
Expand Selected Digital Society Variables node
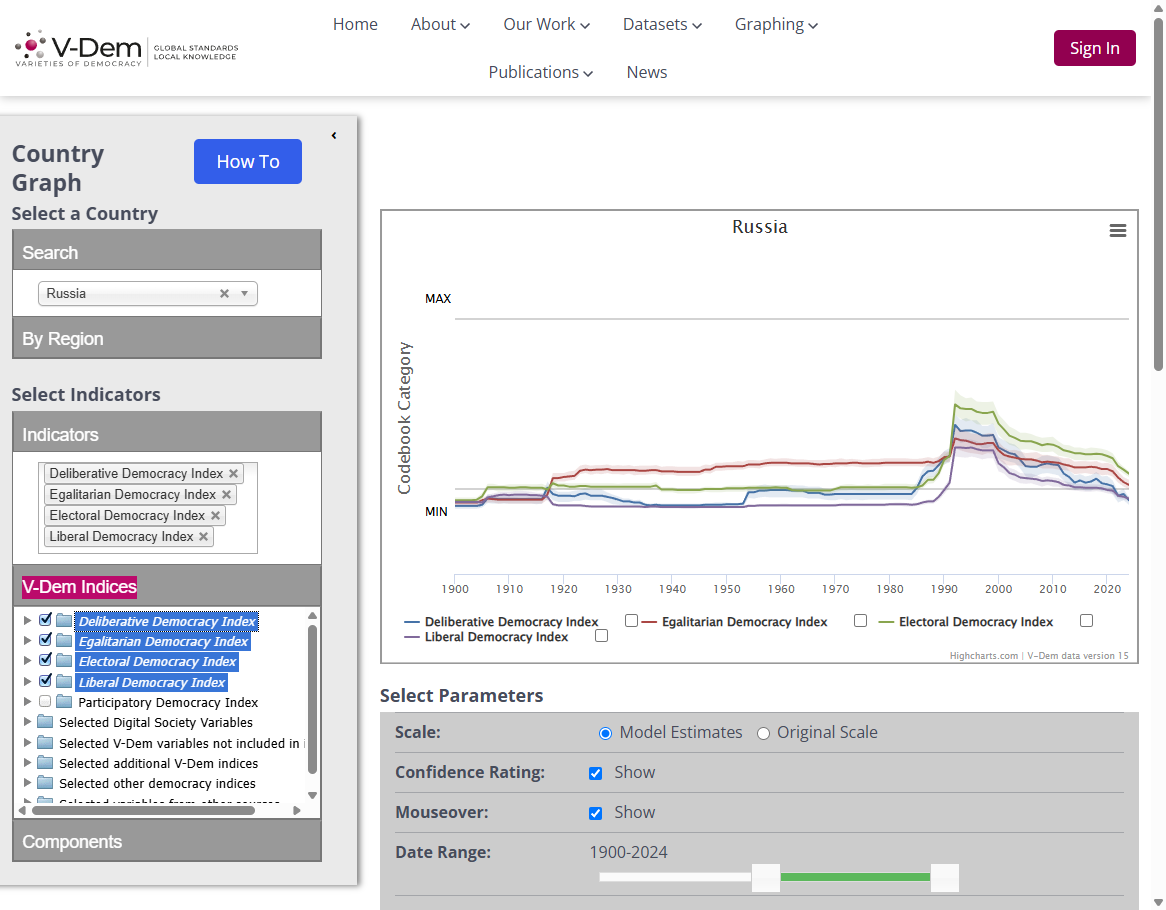tap(28, 721)
